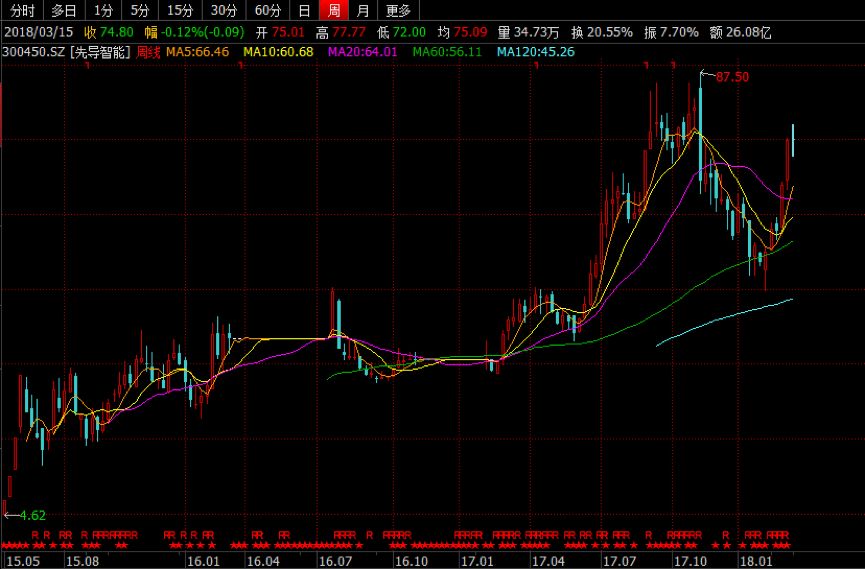Click the MA60:56.11 indicator label
865x569 pixels.
[447, 52]
